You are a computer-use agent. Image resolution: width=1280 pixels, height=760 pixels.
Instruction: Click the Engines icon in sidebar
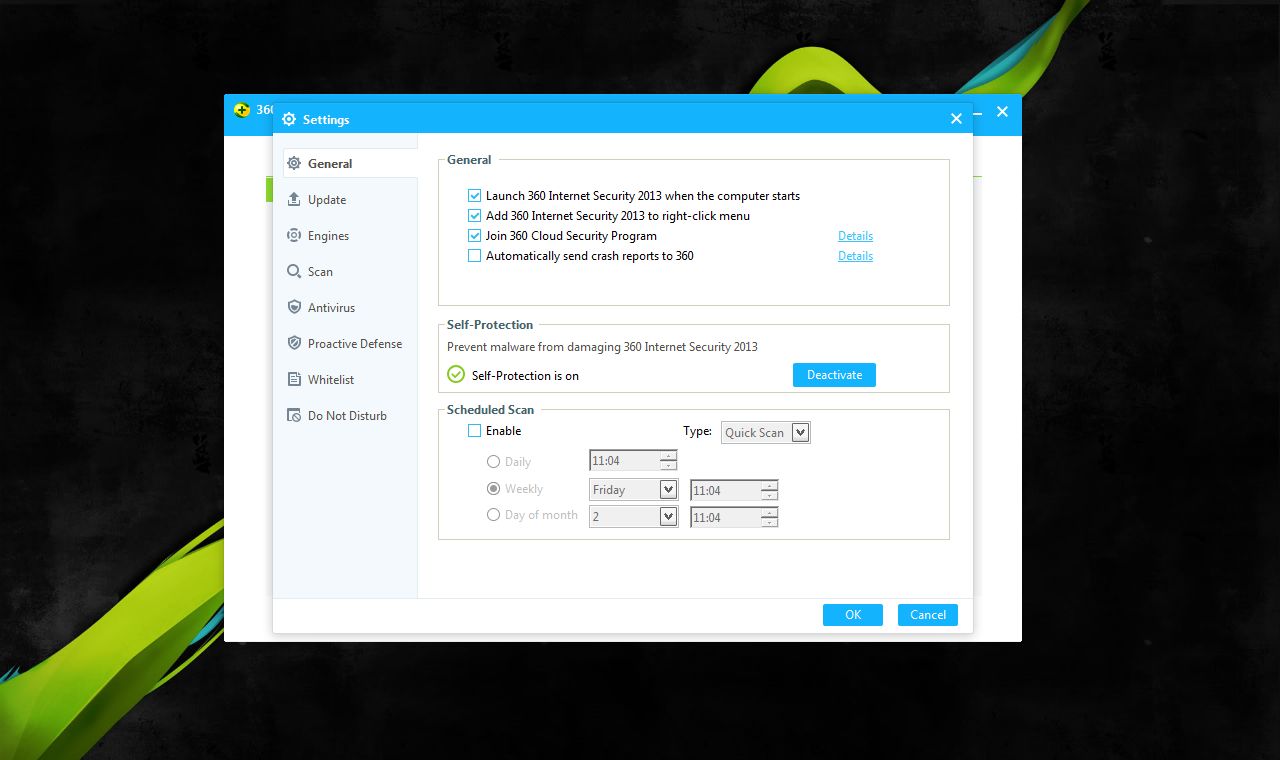(x=294, y=235)
